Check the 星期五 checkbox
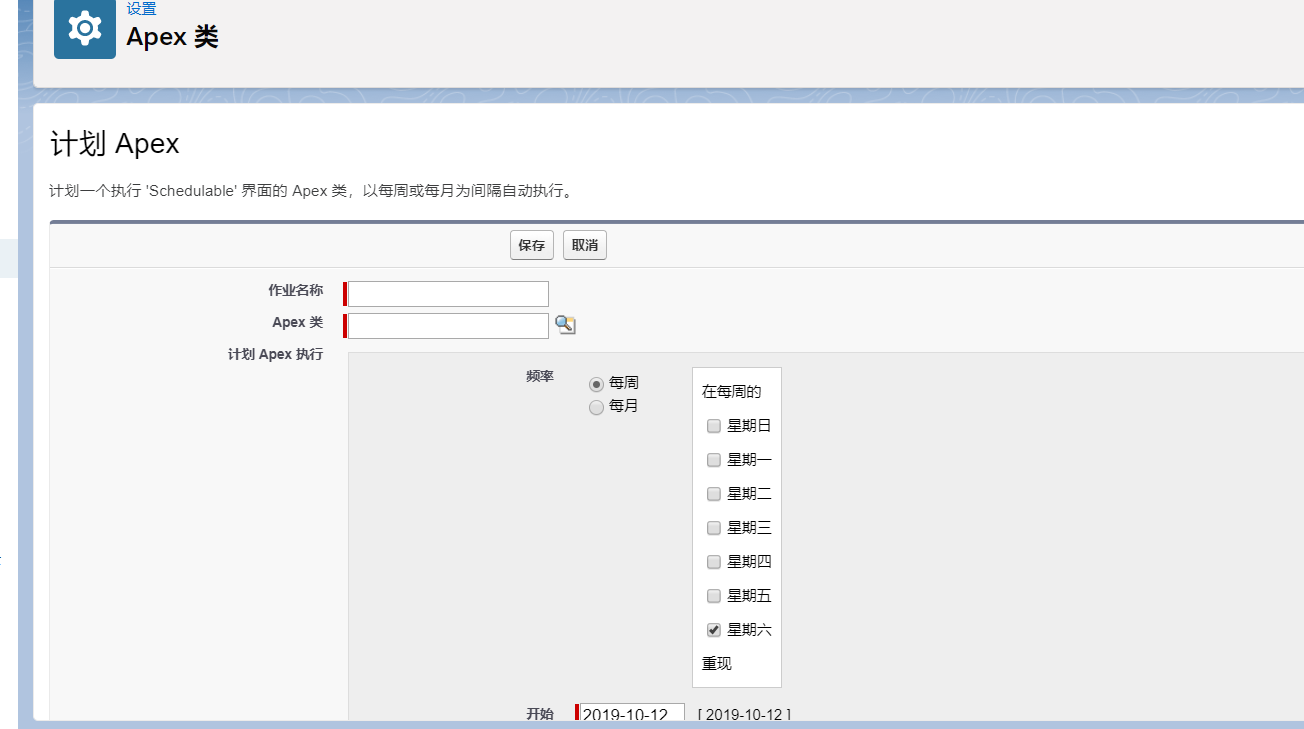The width and height of the screenshot is (1304, 729). pyautogui.click(x=714, y=596)
